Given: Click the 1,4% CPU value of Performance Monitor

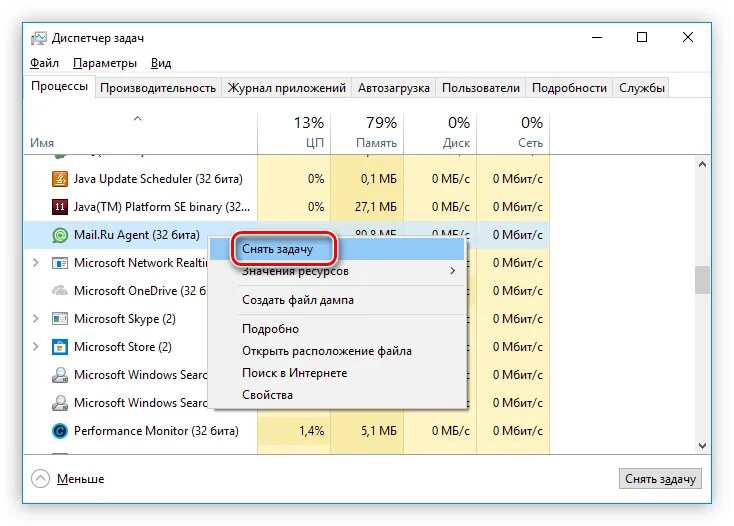Looking at the screenshot, I should (311, 431).
